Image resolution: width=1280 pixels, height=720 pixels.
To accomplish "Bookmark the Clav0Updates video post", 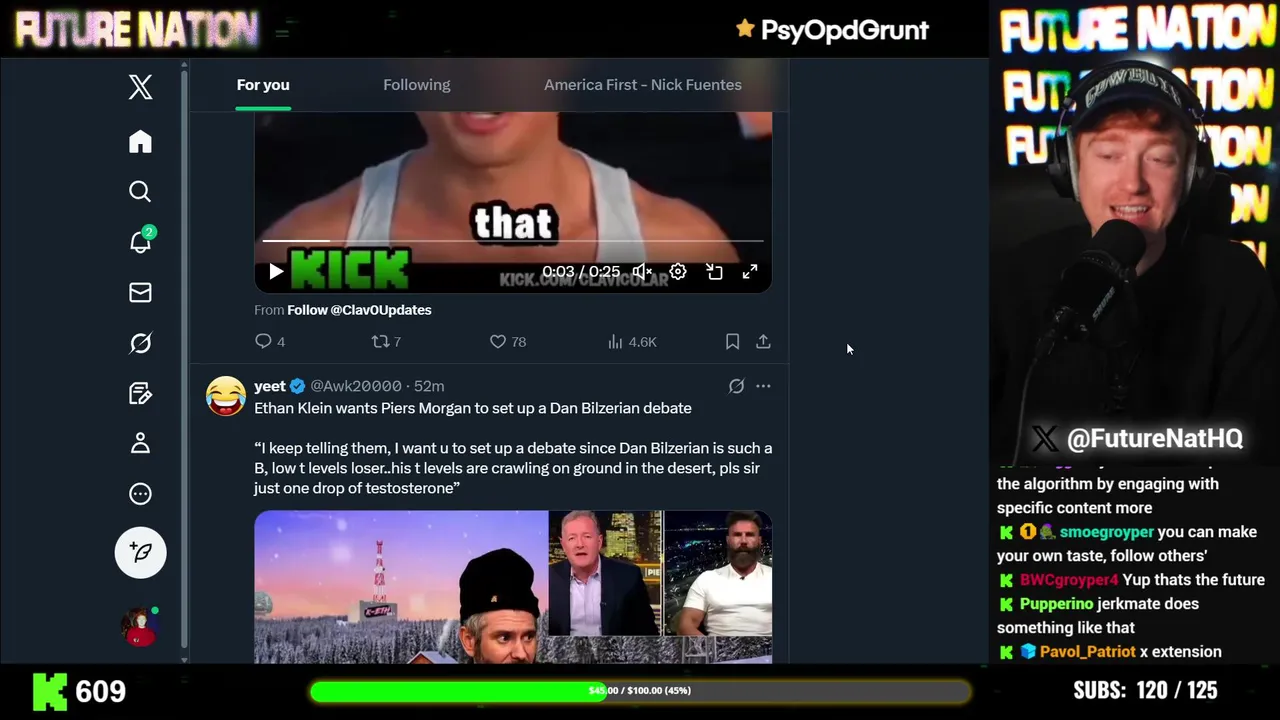I will point(732,342).
